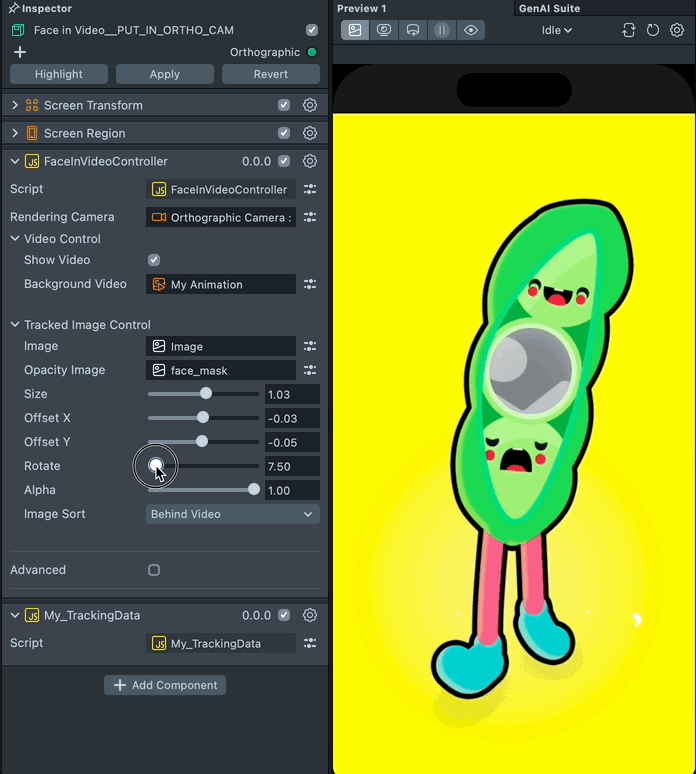
Task: Click the Offset Y value field -0.05
Action: (x=292, y=442)
